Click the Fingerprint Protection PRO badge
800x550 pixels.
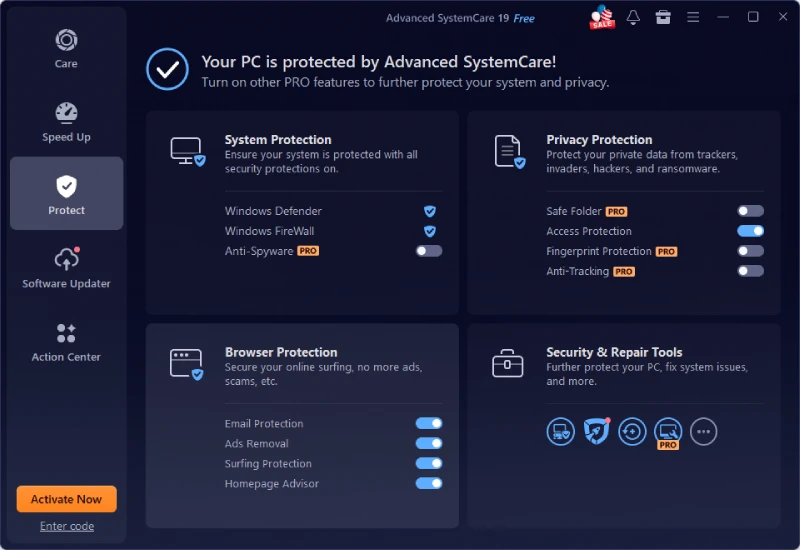click(x=666, y=251)
